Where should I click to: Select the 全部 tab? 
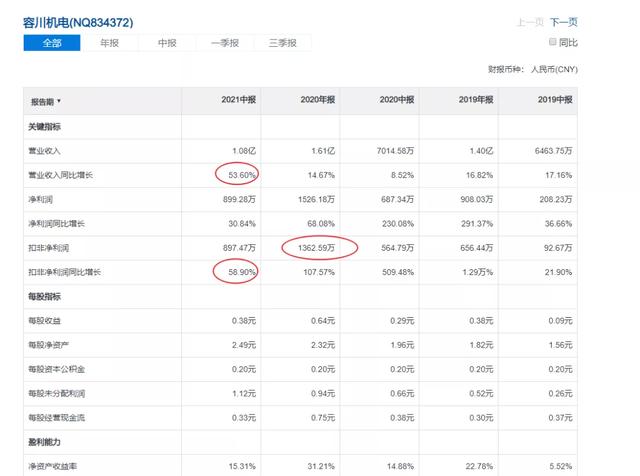(x=52, y=43)
